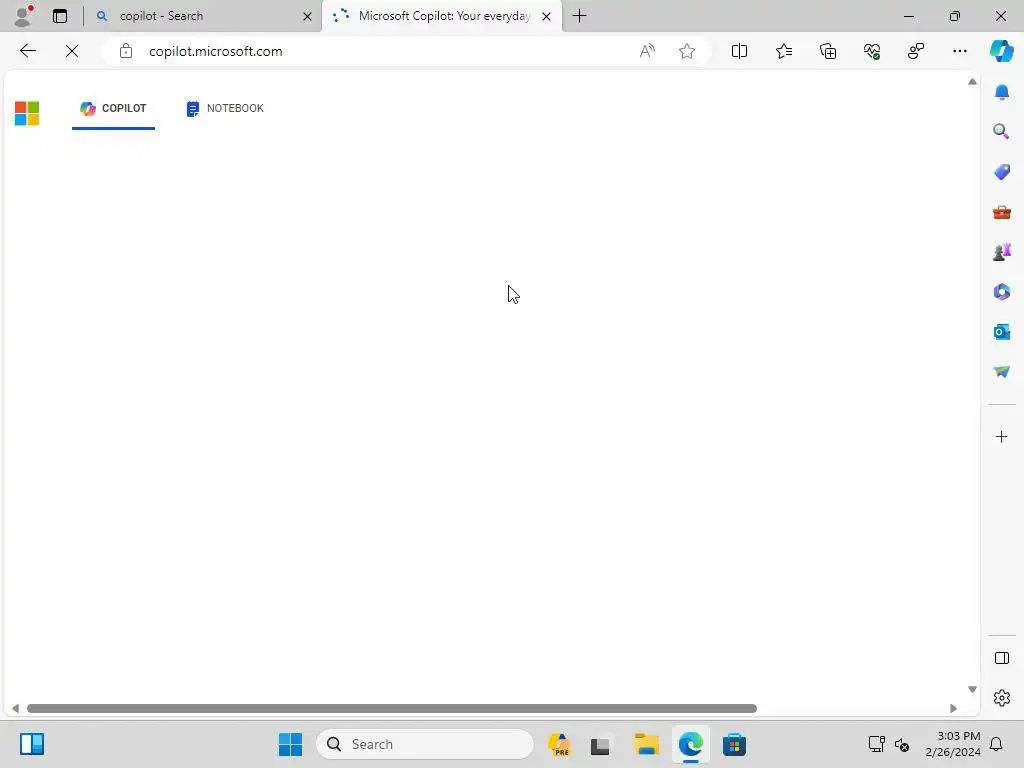The image size is (1024, 768).
Task: Open a new browser tab
Action: 579,16
